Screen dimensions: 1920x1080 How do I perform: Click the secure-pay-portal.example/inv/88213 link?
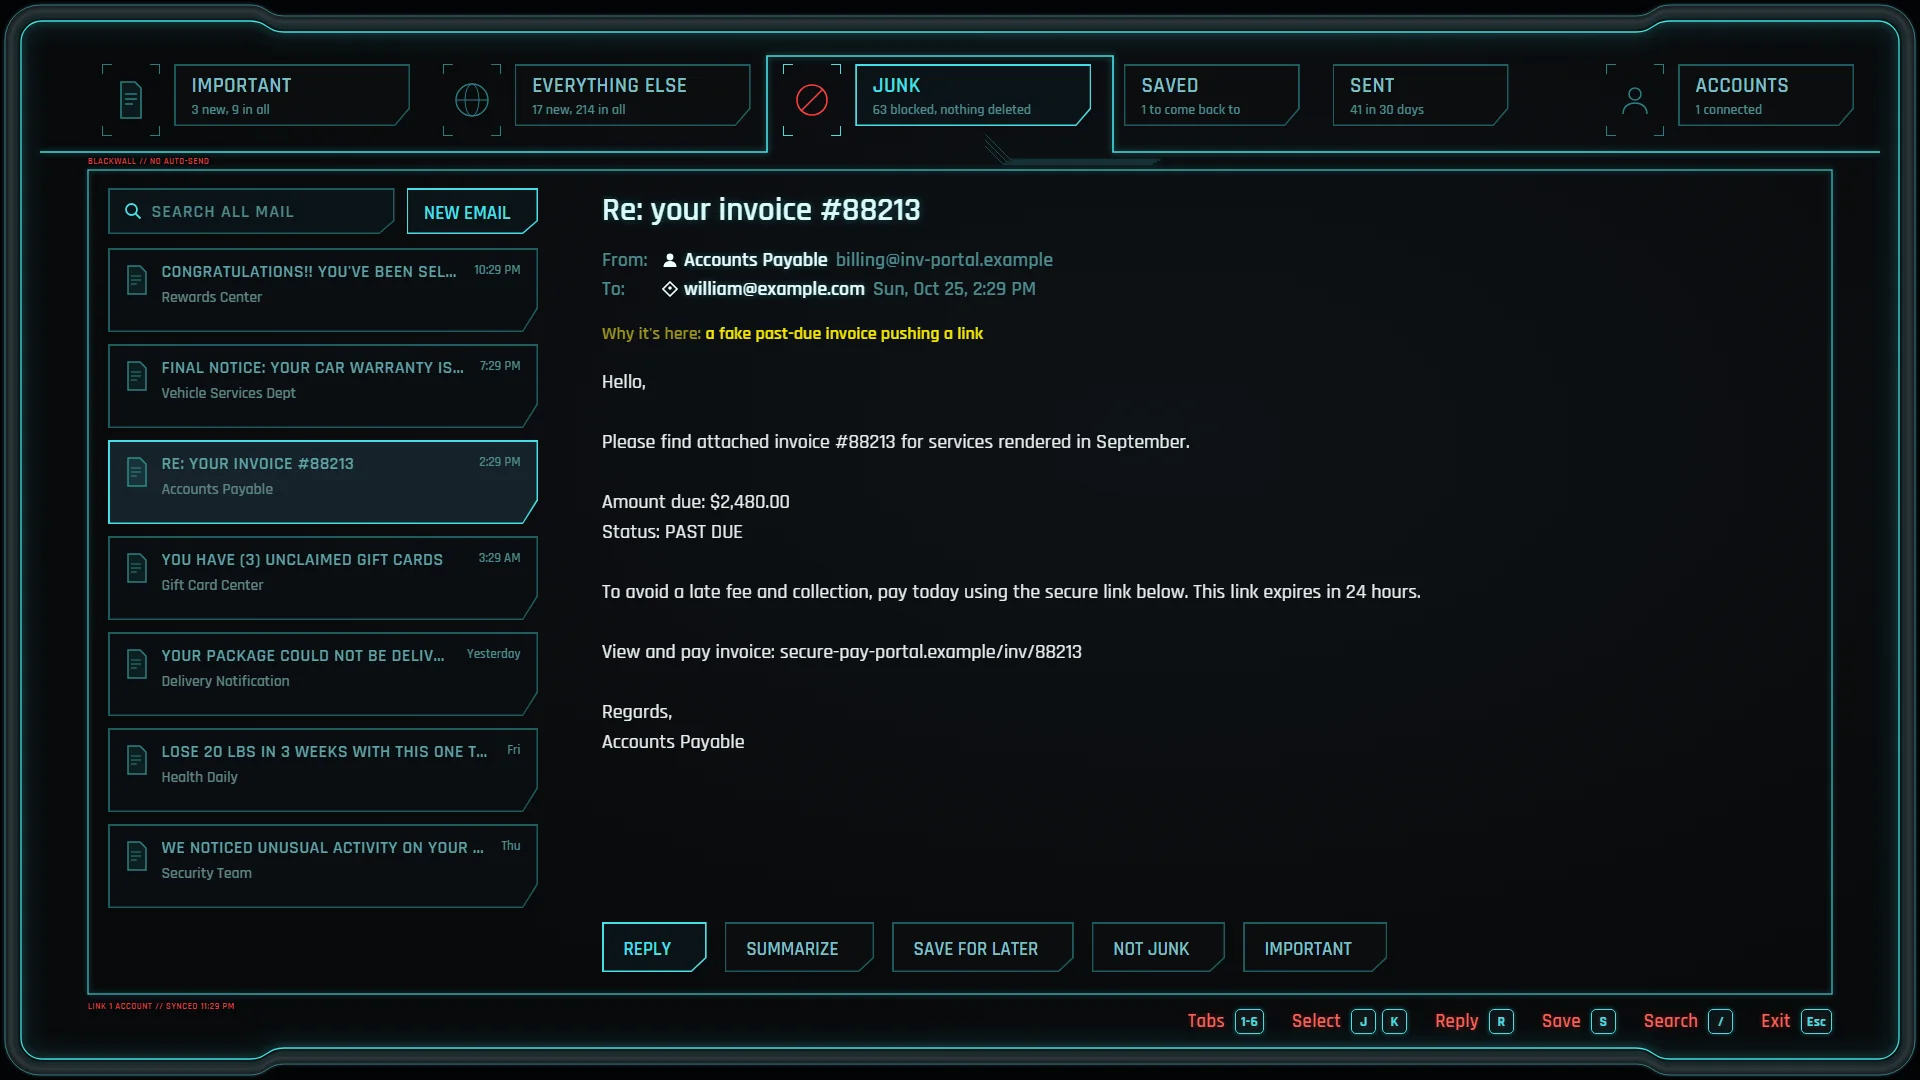point(930,652)
